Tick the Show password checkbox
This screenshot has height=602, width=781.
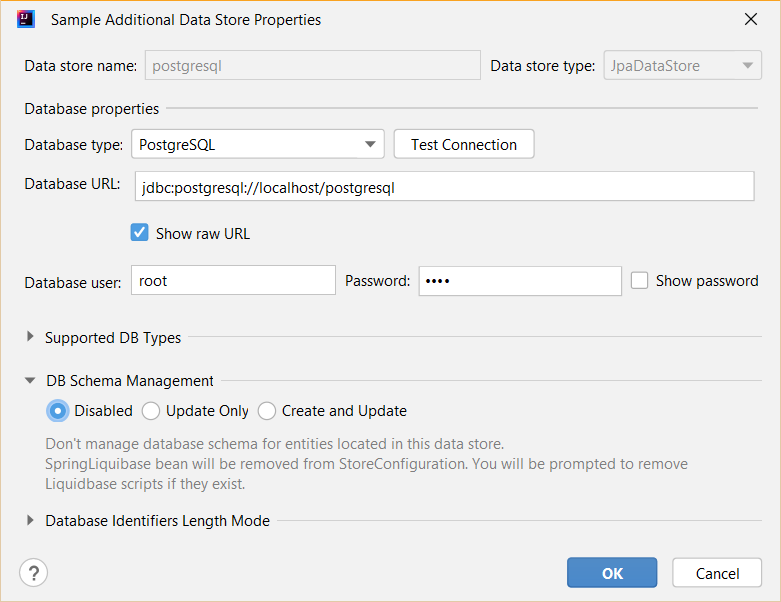click(x=639, y=280)
